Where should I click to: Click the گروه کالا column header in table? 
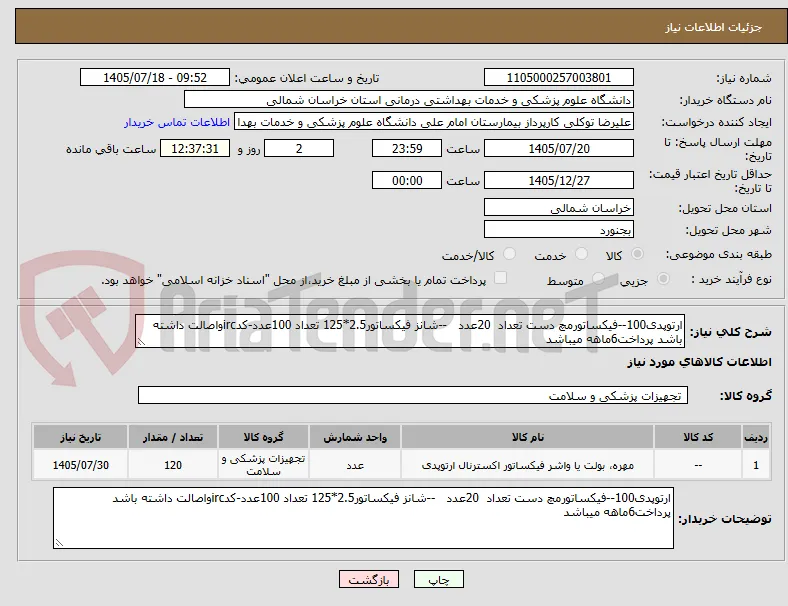point(263,437)
